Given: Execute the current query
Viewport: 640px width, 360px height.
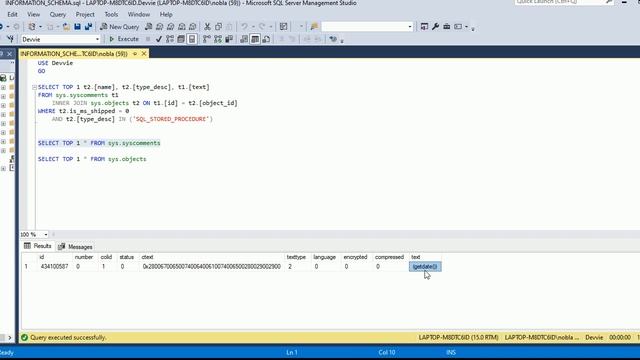Looking at the screenshot, I should click(x=124, y=39).
